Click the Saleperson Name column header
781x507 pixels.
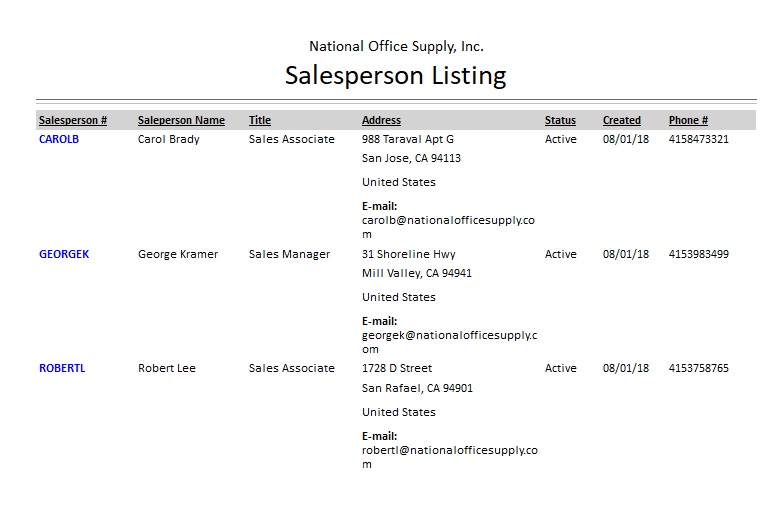(x=181, y=121)
